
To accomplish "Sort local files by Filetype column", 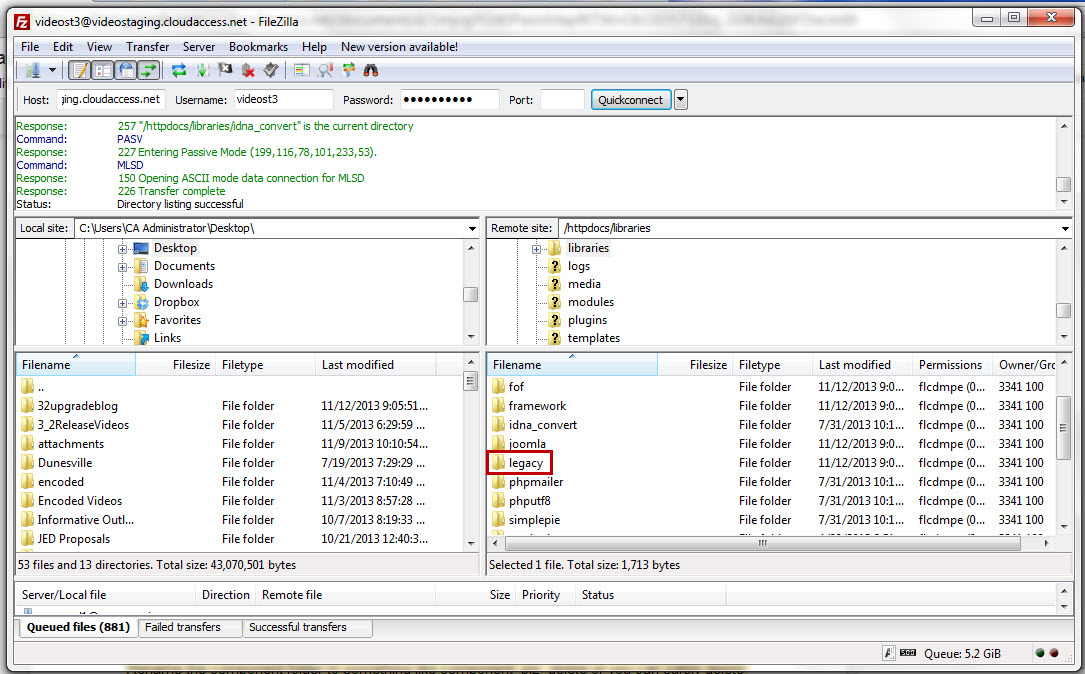I will tap(266, 365).
